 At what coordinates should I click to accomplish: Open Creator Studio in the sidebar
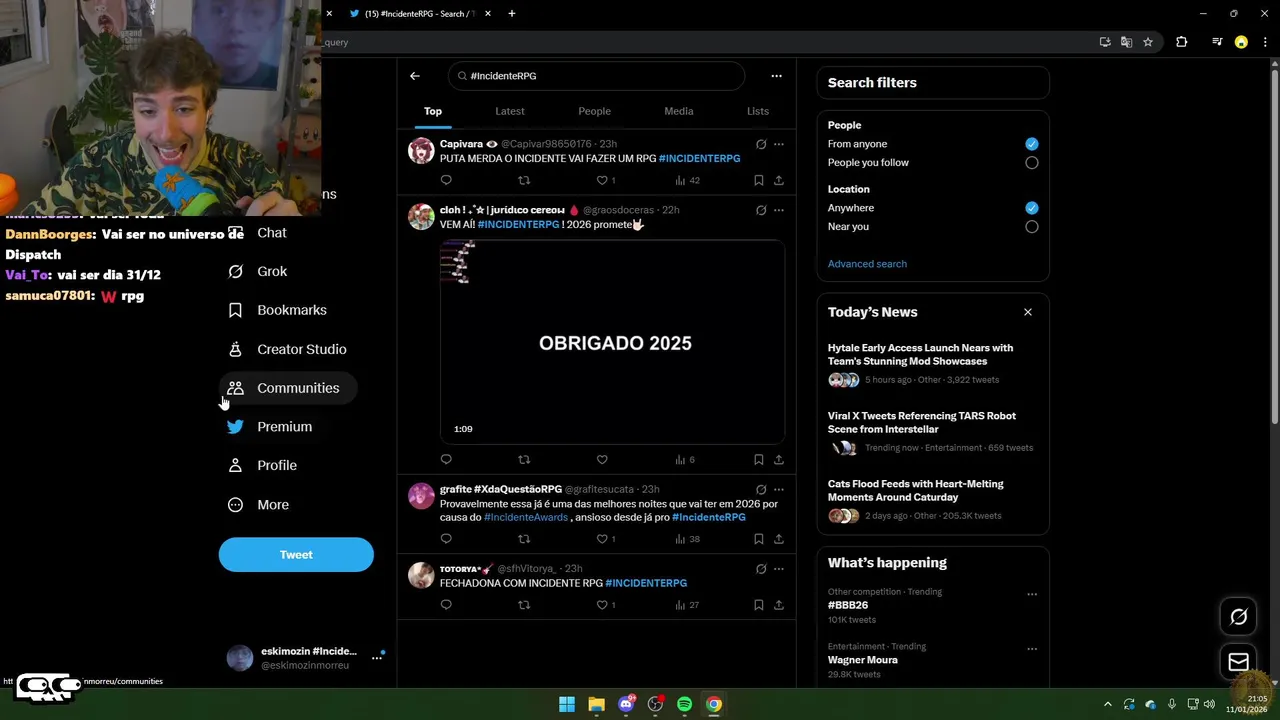[288, 349]
